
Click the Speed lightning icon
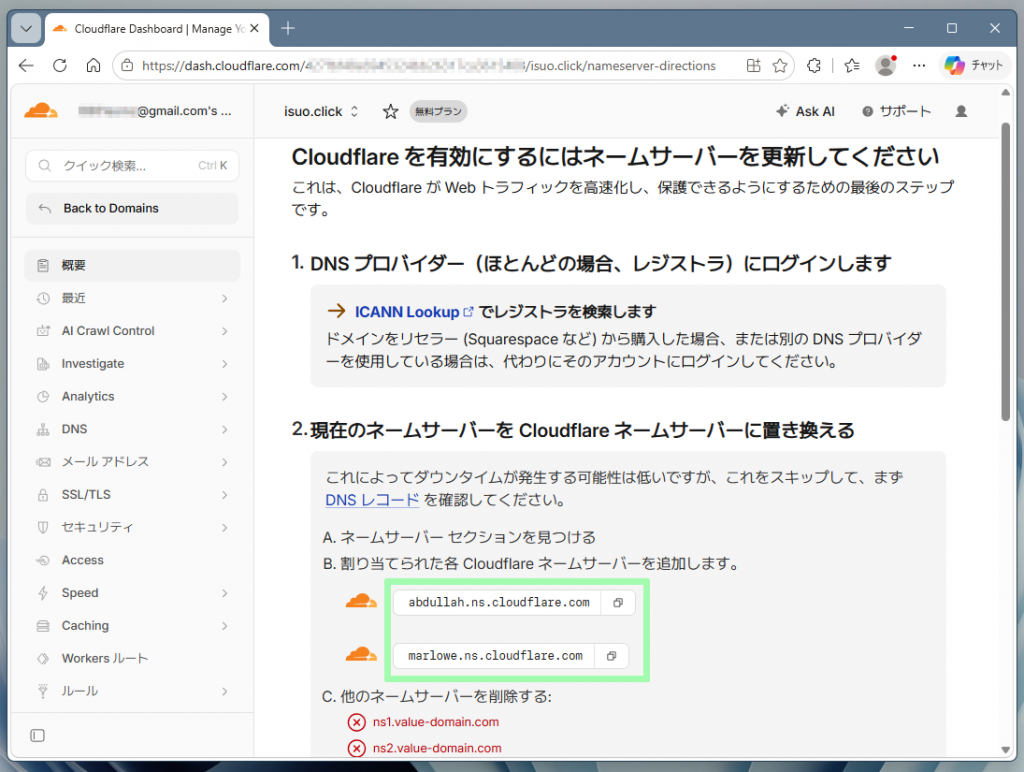pyautogui.click(x=43, y=593)
